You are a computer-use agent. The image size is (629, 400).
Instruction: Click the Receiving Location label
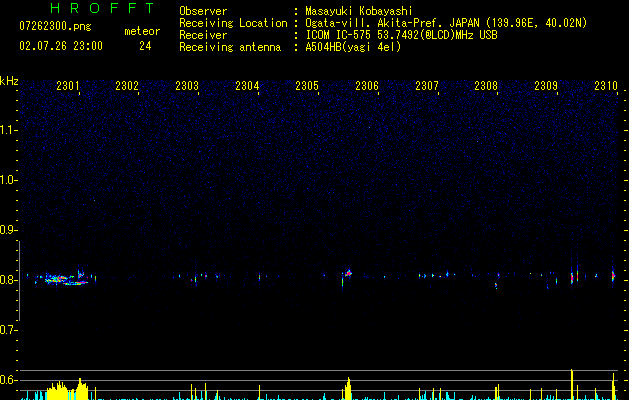[233, 23]
